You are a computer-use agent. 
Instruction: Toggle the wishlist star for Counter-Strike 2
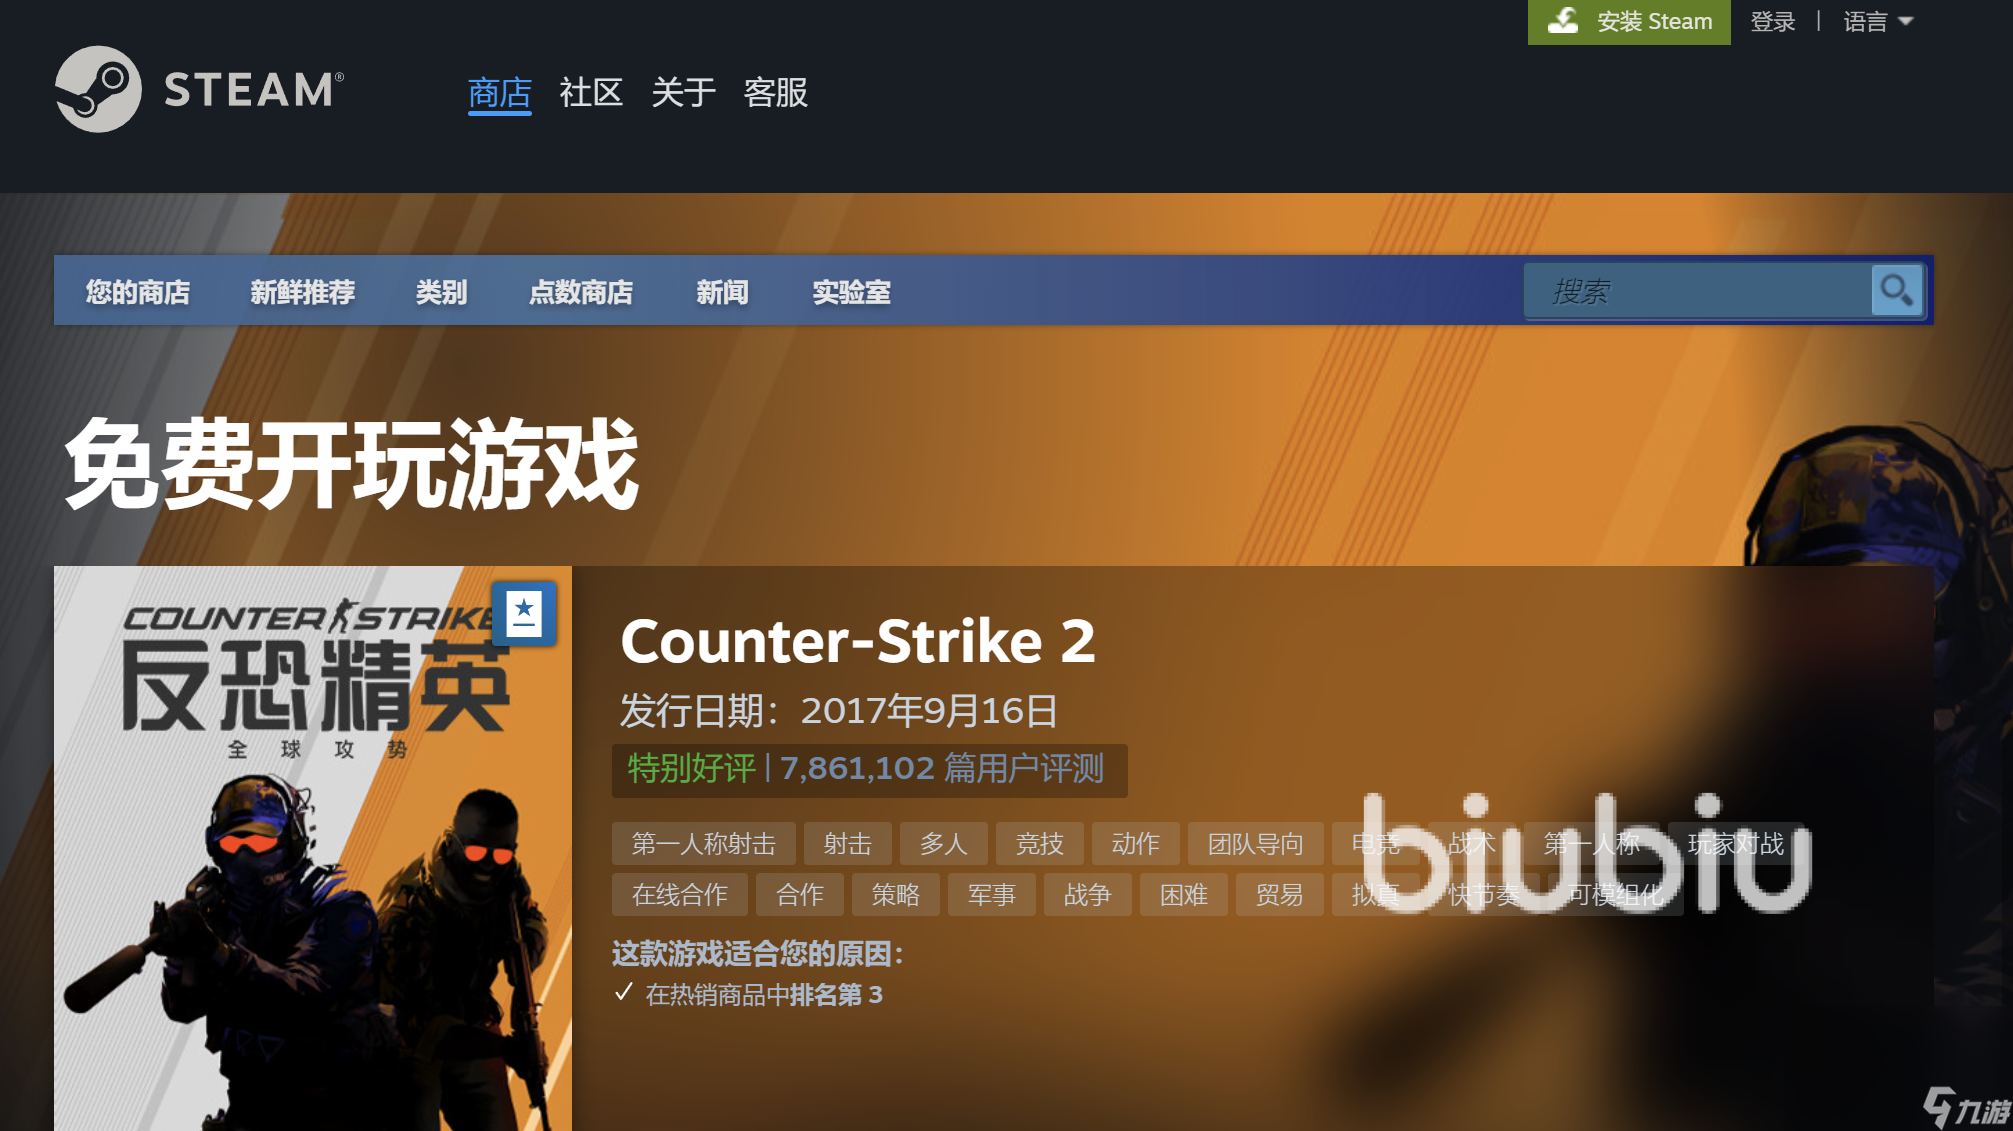tap(525, 614)
